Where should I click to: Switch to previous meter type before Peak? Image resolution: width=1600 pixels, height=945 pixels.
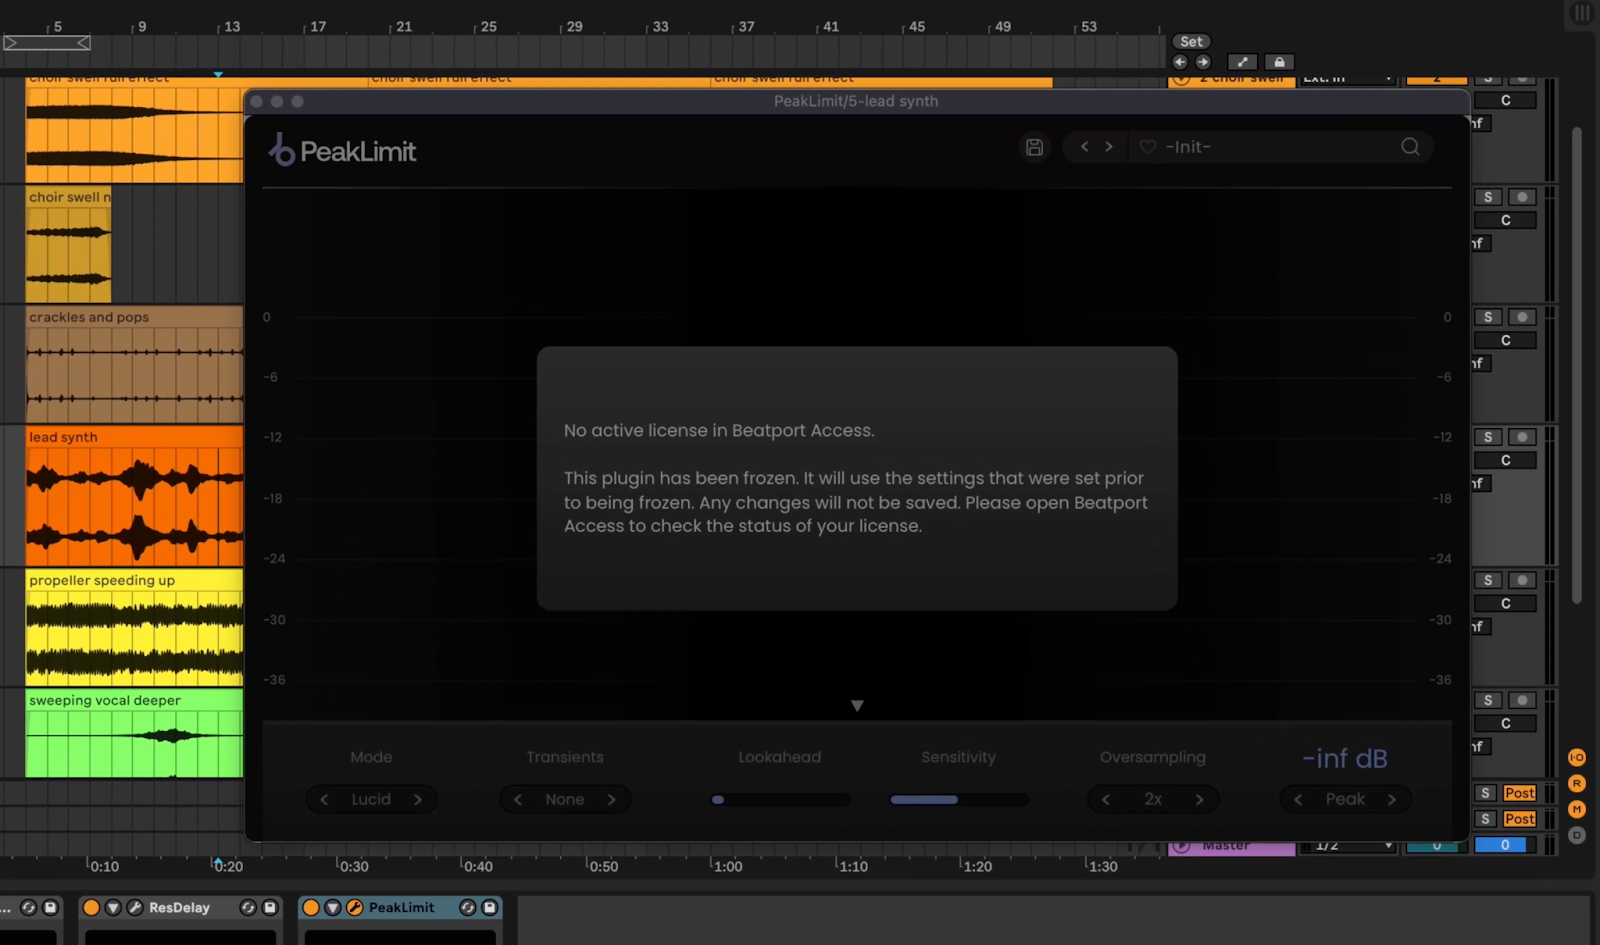pyautogui.click(x=1298, y=800)
